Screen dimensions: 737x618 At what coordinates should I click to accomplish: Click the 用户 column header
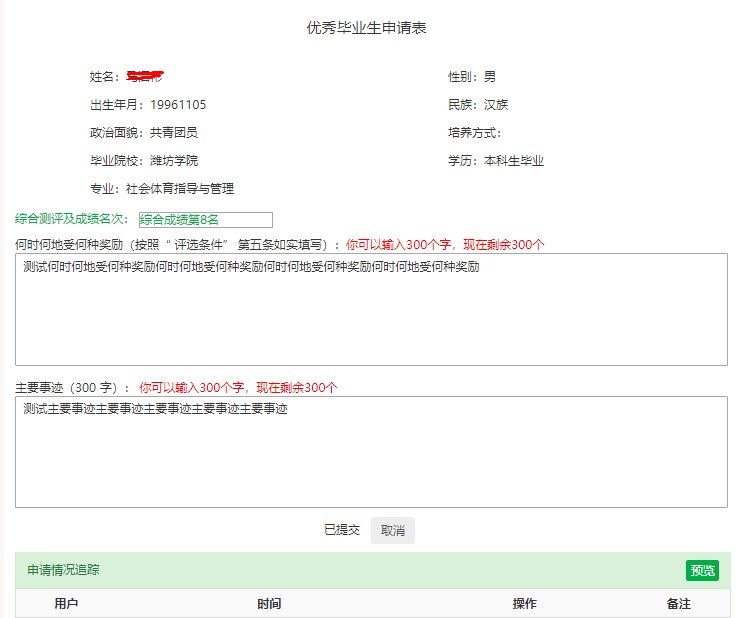66,604
